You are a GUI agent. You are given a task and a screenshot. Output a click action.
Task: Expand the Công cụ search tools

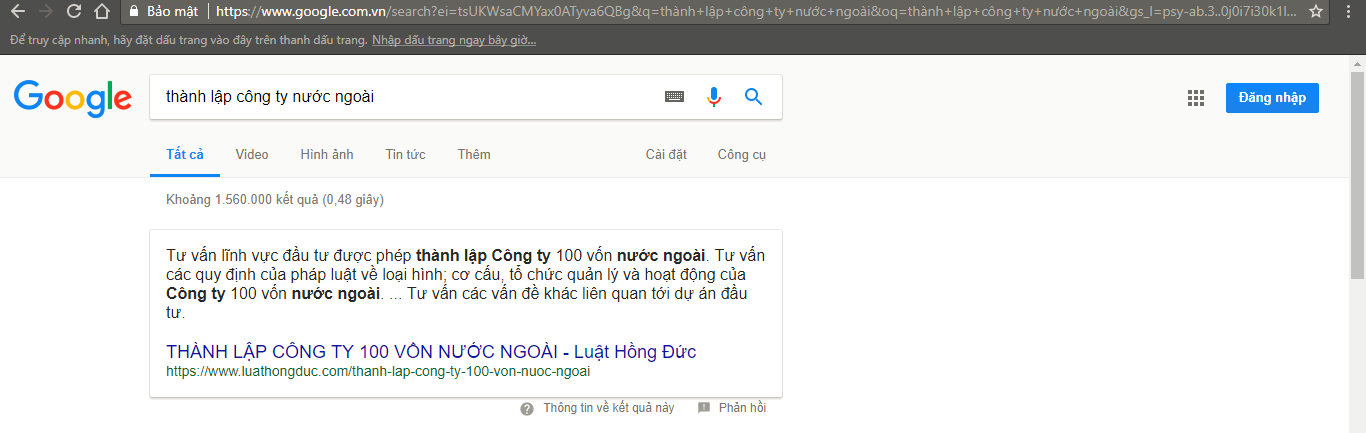[741, 155]
